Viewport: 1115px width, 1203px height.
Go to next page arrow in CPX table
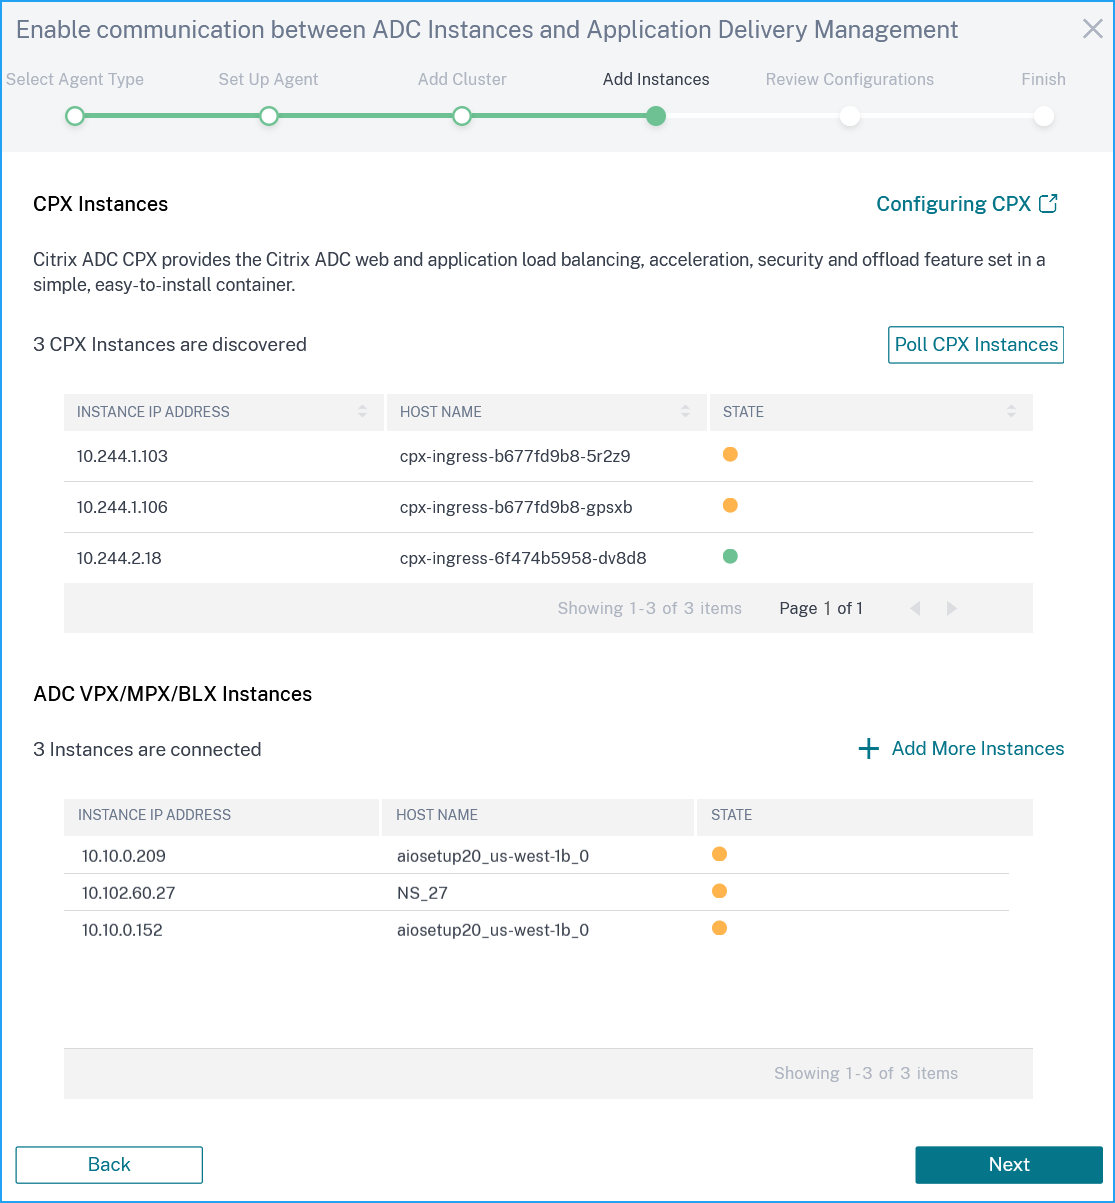pyautogui.click(x=952, y=608)
